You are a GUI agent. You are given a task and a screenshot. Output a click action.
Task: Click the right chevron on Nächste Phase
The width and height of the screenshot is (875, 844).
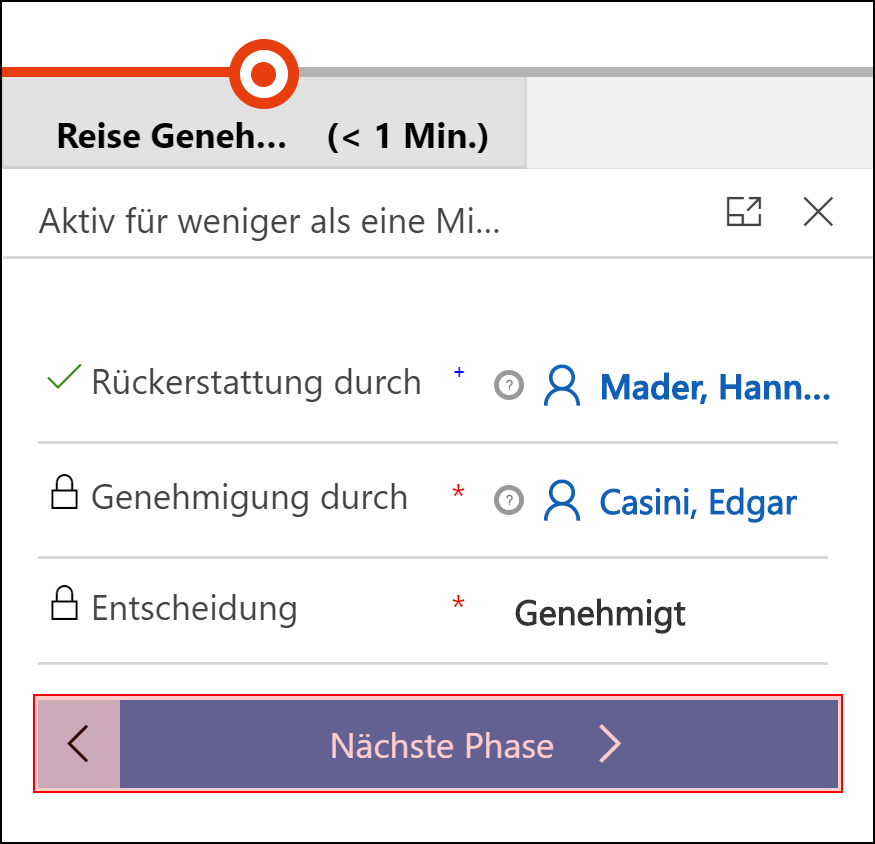pyautogui.click(x=609, y=744)
